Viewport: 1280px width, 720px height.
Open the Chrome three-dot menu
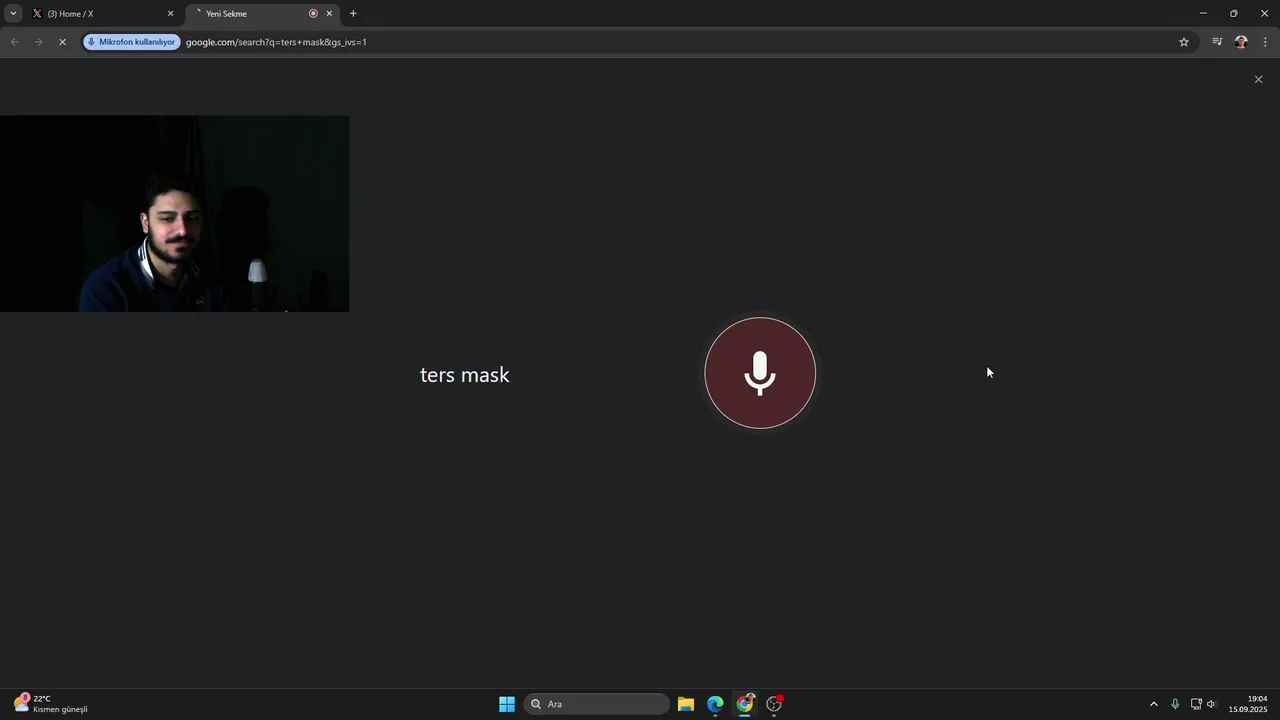pyautogui.click(x=1266, y=42)
